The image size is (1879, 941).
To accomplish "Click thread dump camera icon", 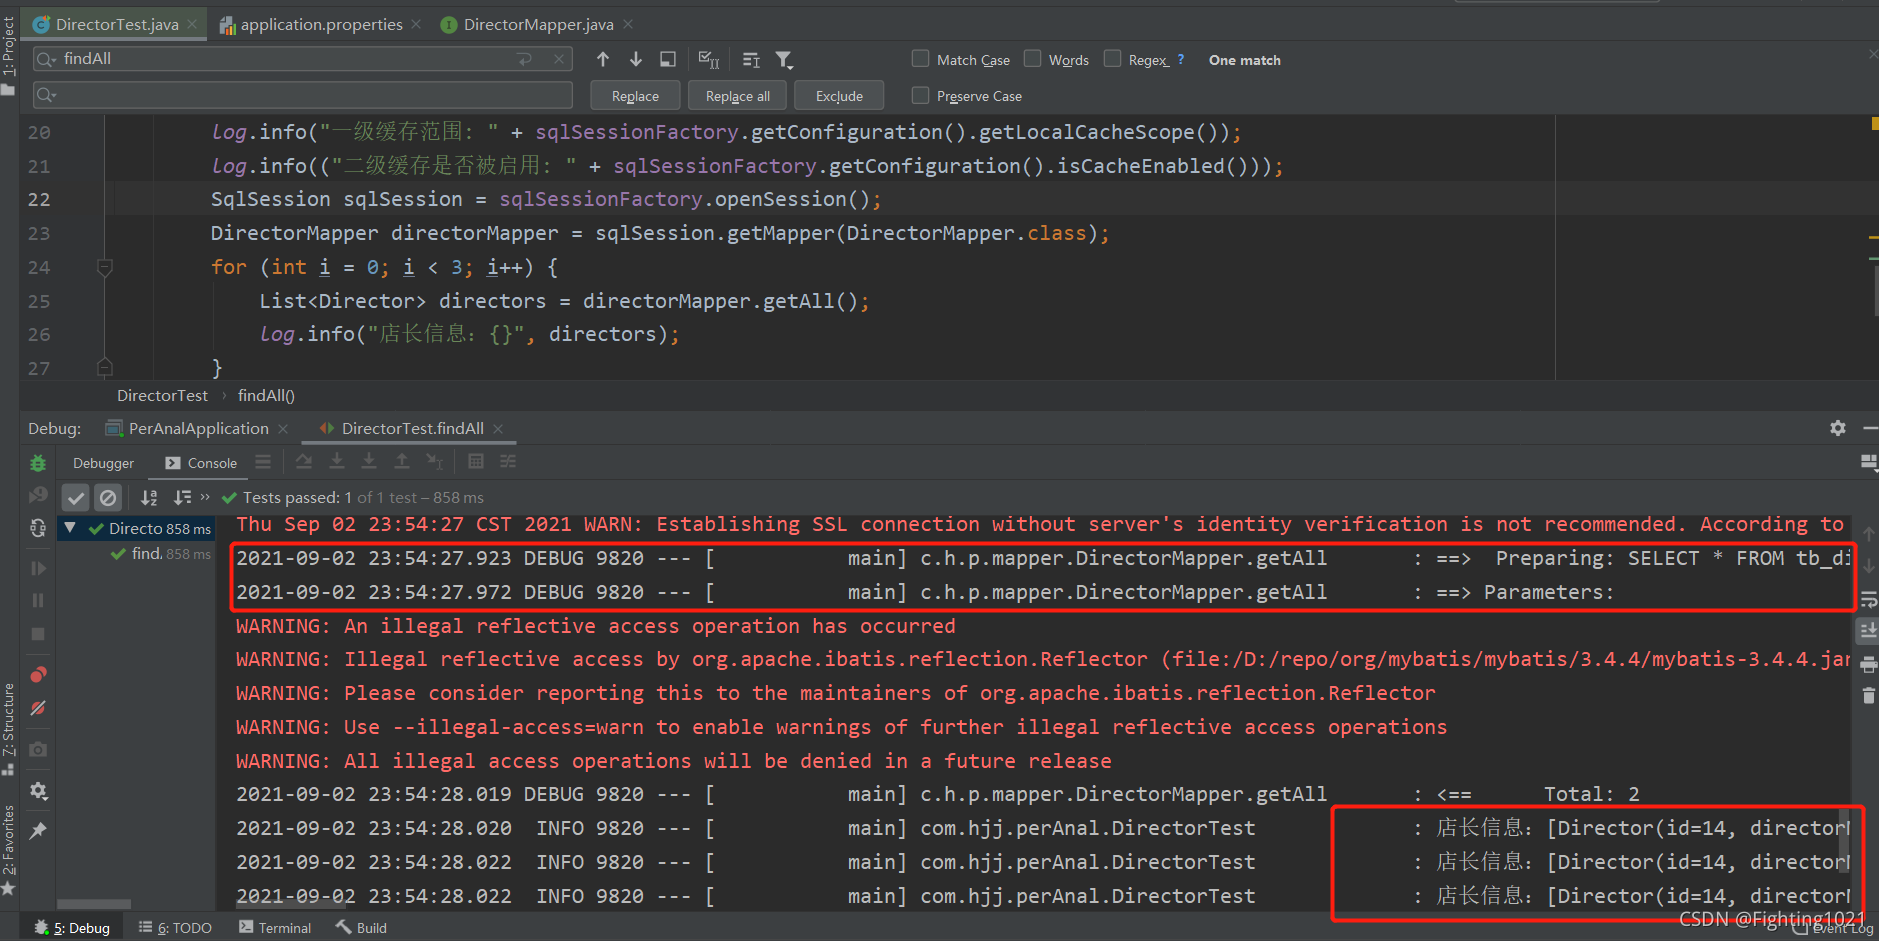I will (38, 749).
